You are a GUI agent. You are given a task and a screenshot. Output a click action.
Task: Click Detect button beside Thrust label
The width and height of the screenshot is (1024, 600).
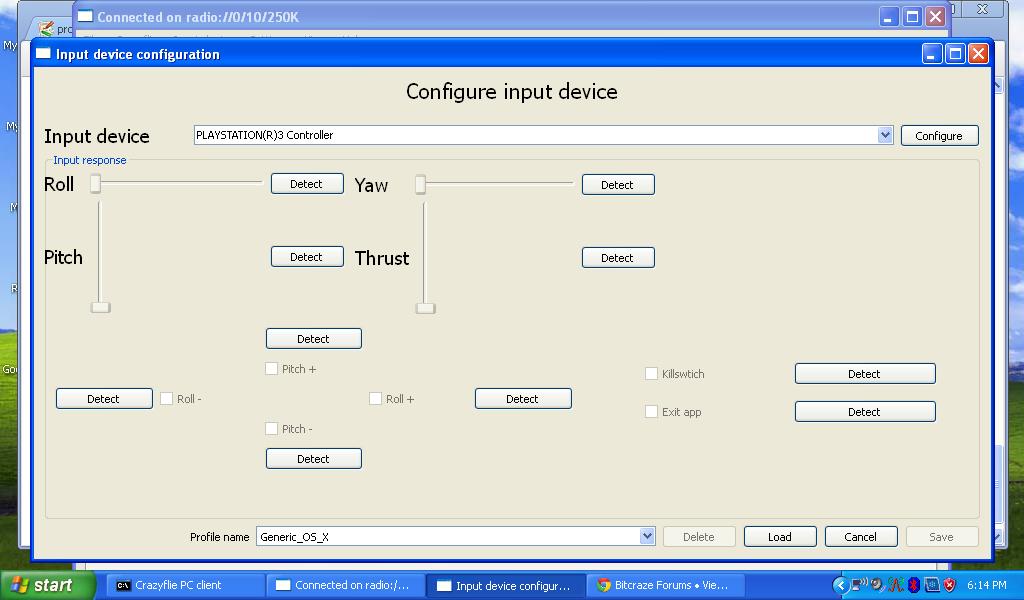(617, 258)
